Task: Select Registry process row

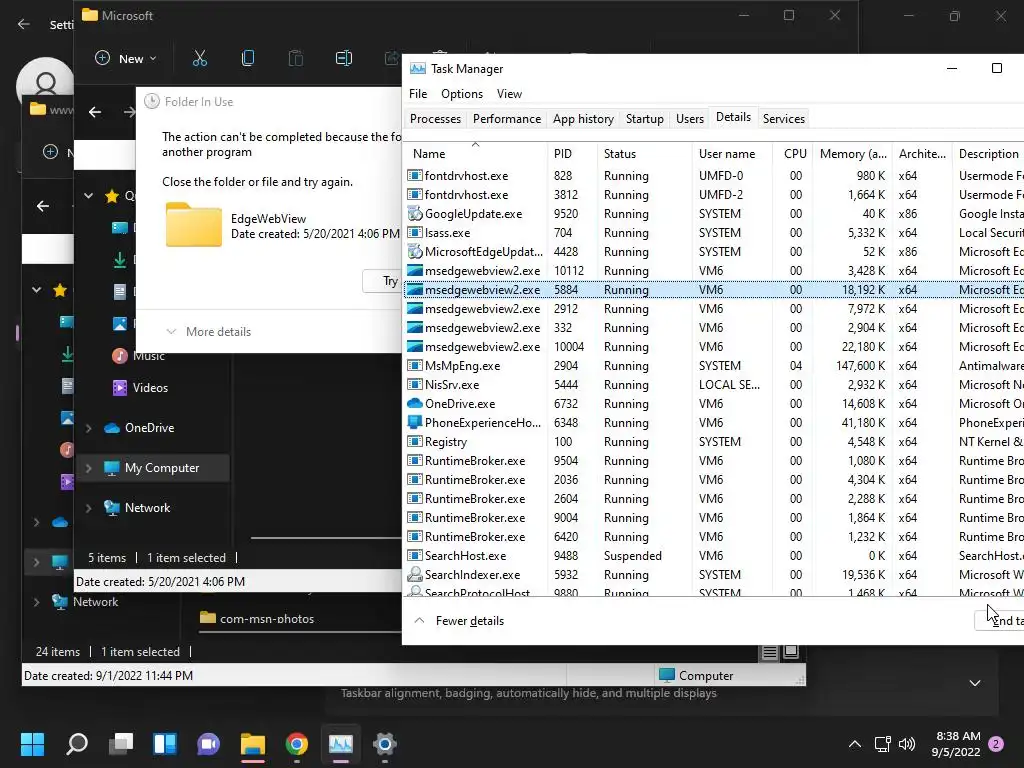Action: [x=714, y=441]
